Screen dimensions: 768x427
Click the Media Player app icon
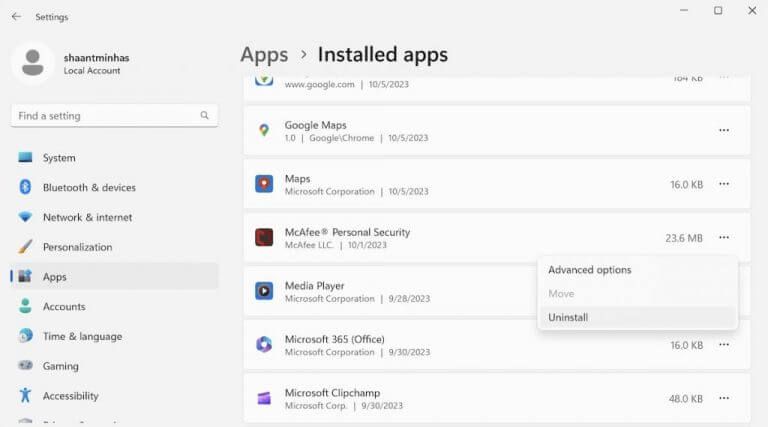click(264, 291)
